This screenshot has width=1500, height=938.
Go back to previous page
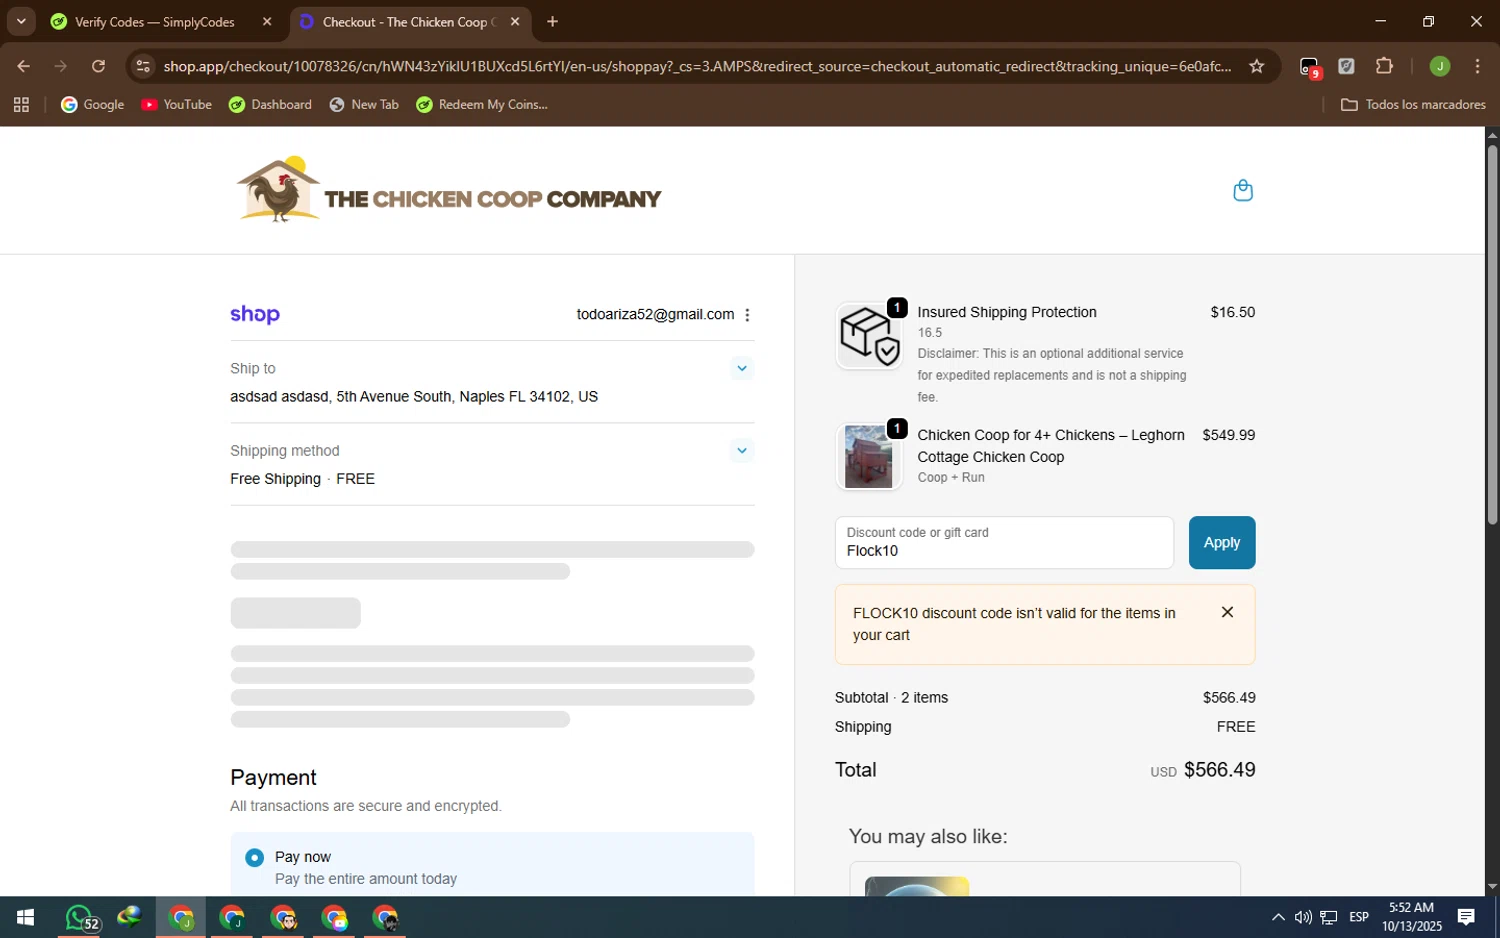pos(23,67)
